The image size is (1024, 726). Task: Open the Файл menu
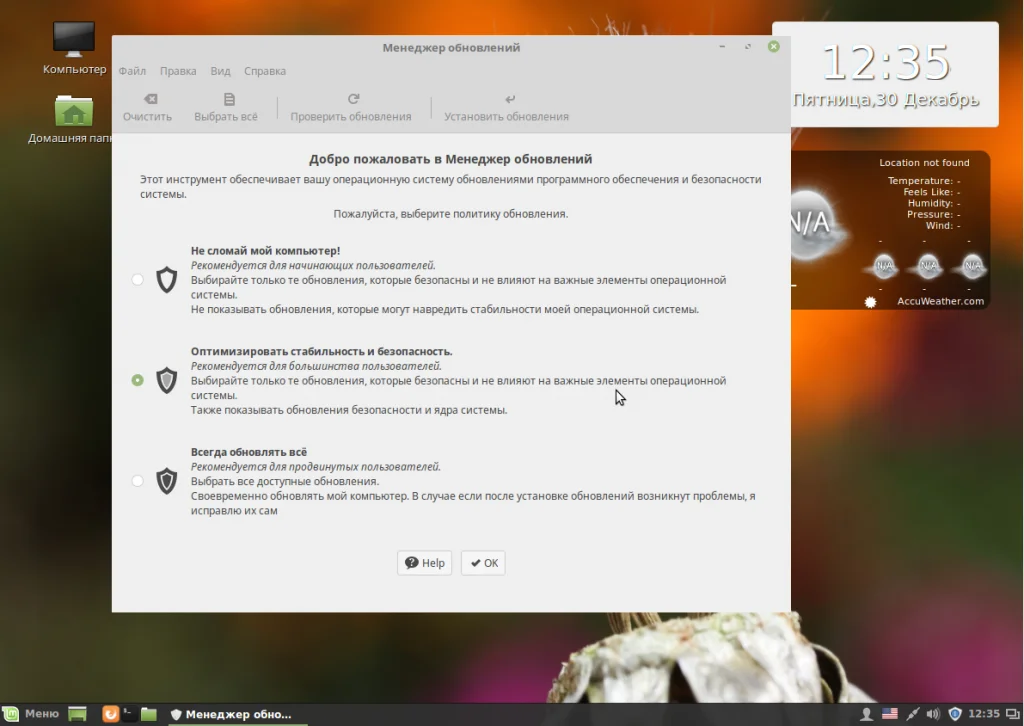tap(132, 71)
